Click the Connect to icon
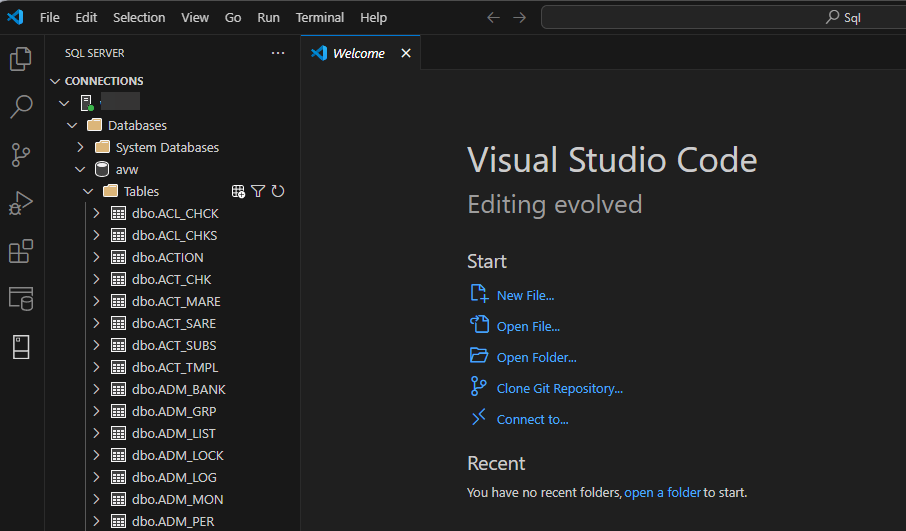The image size is (906, 531). 478,417
